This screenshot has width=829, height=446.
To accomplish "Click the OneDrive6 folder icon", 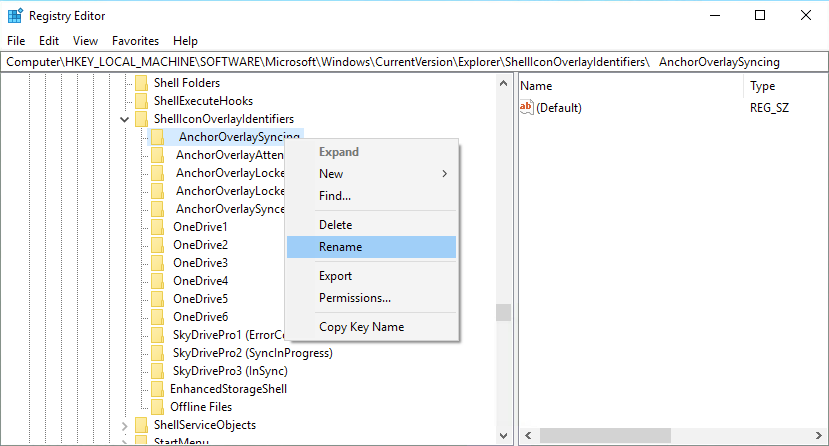I will [x=157, y=317].
